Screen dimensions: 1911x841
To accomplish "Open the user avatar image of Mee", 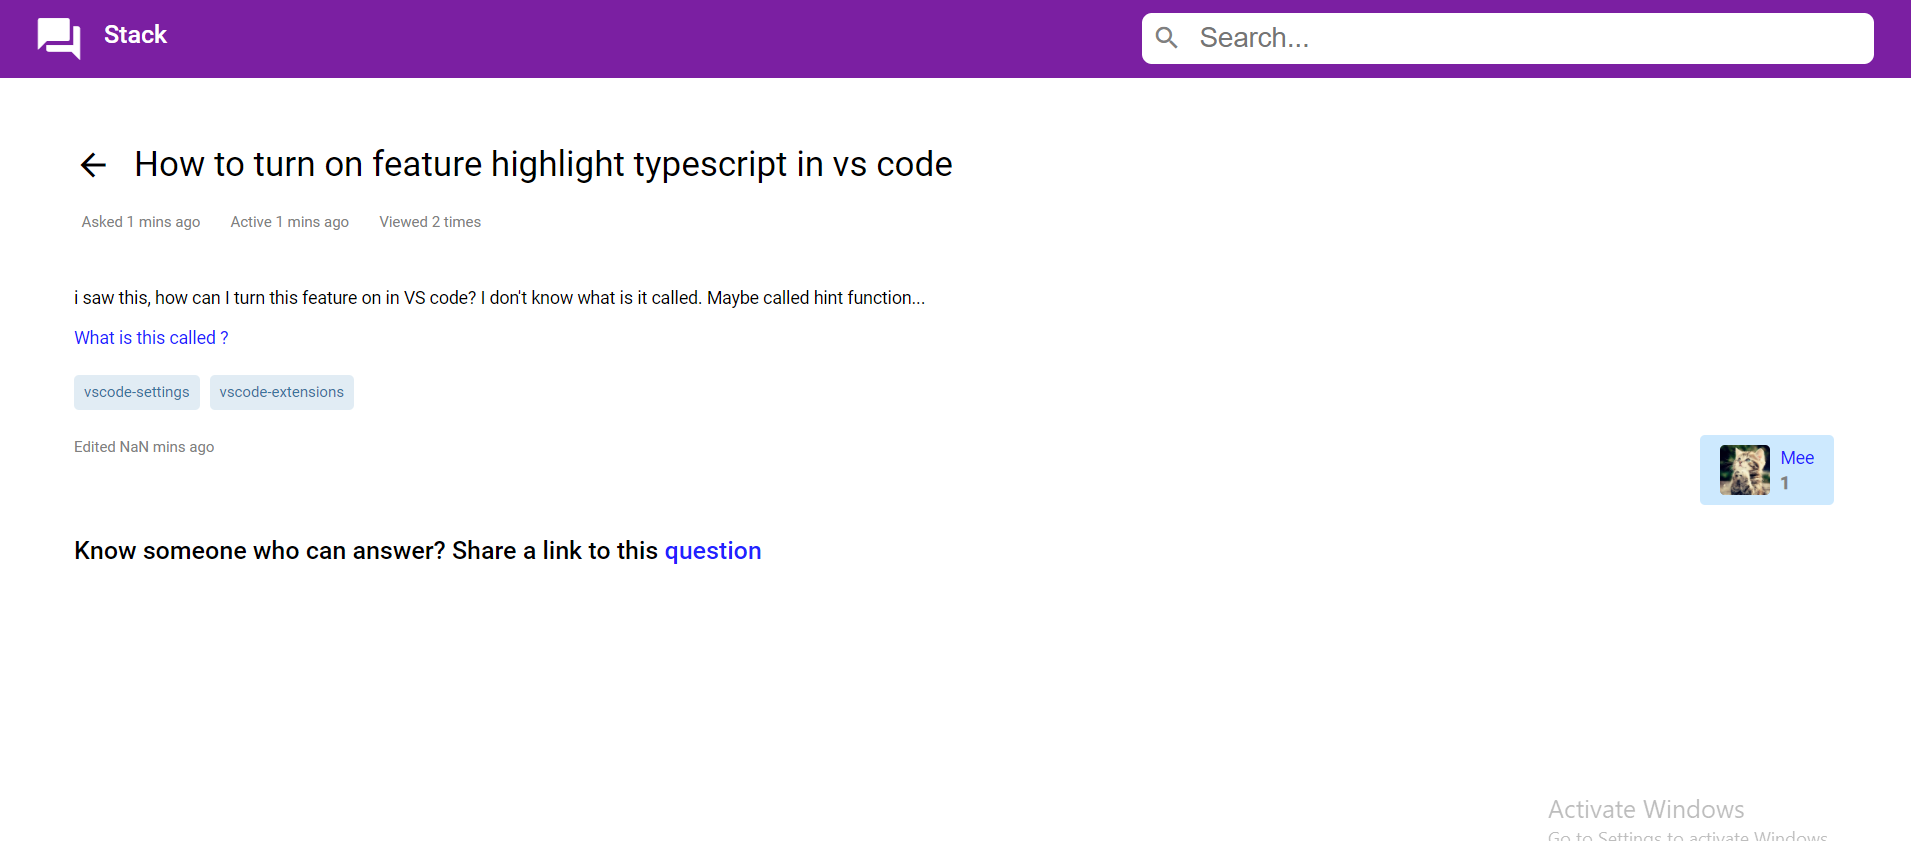I will 1744,469.
